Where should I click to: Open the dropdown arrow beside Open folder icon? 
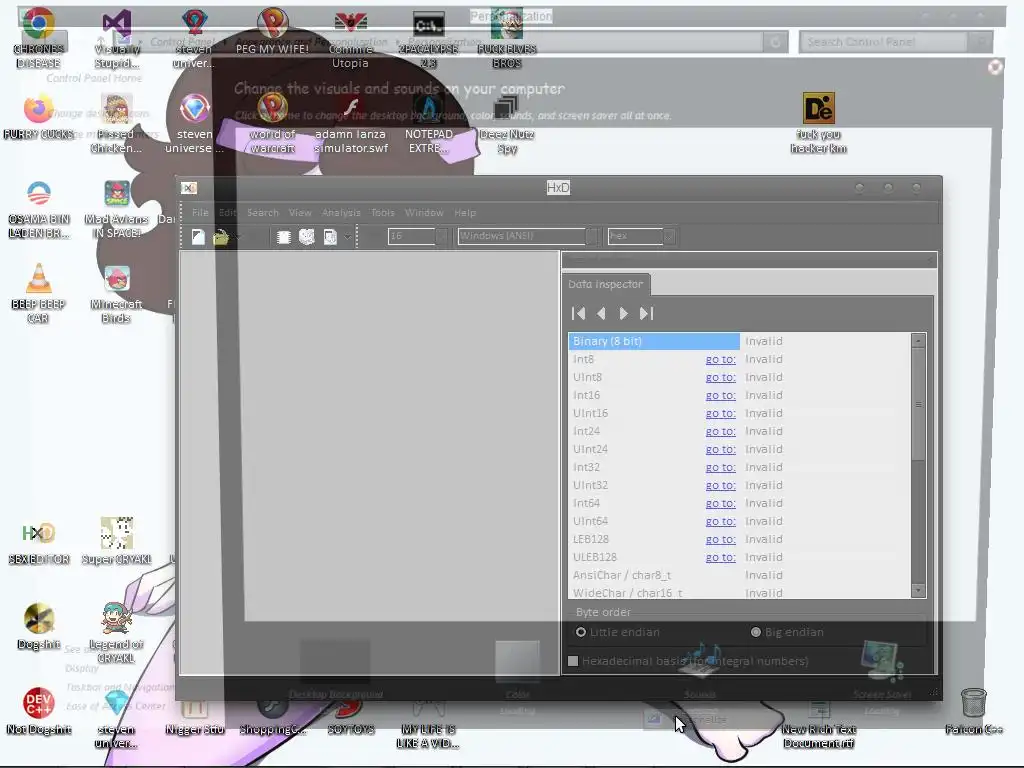(x=239, y=237)
